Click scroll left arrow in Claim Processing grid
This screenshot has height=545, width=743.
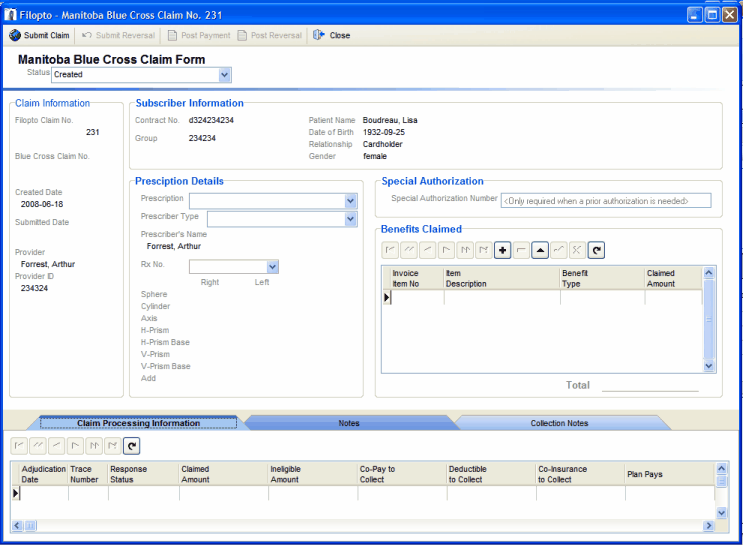(x=17, y=525)
